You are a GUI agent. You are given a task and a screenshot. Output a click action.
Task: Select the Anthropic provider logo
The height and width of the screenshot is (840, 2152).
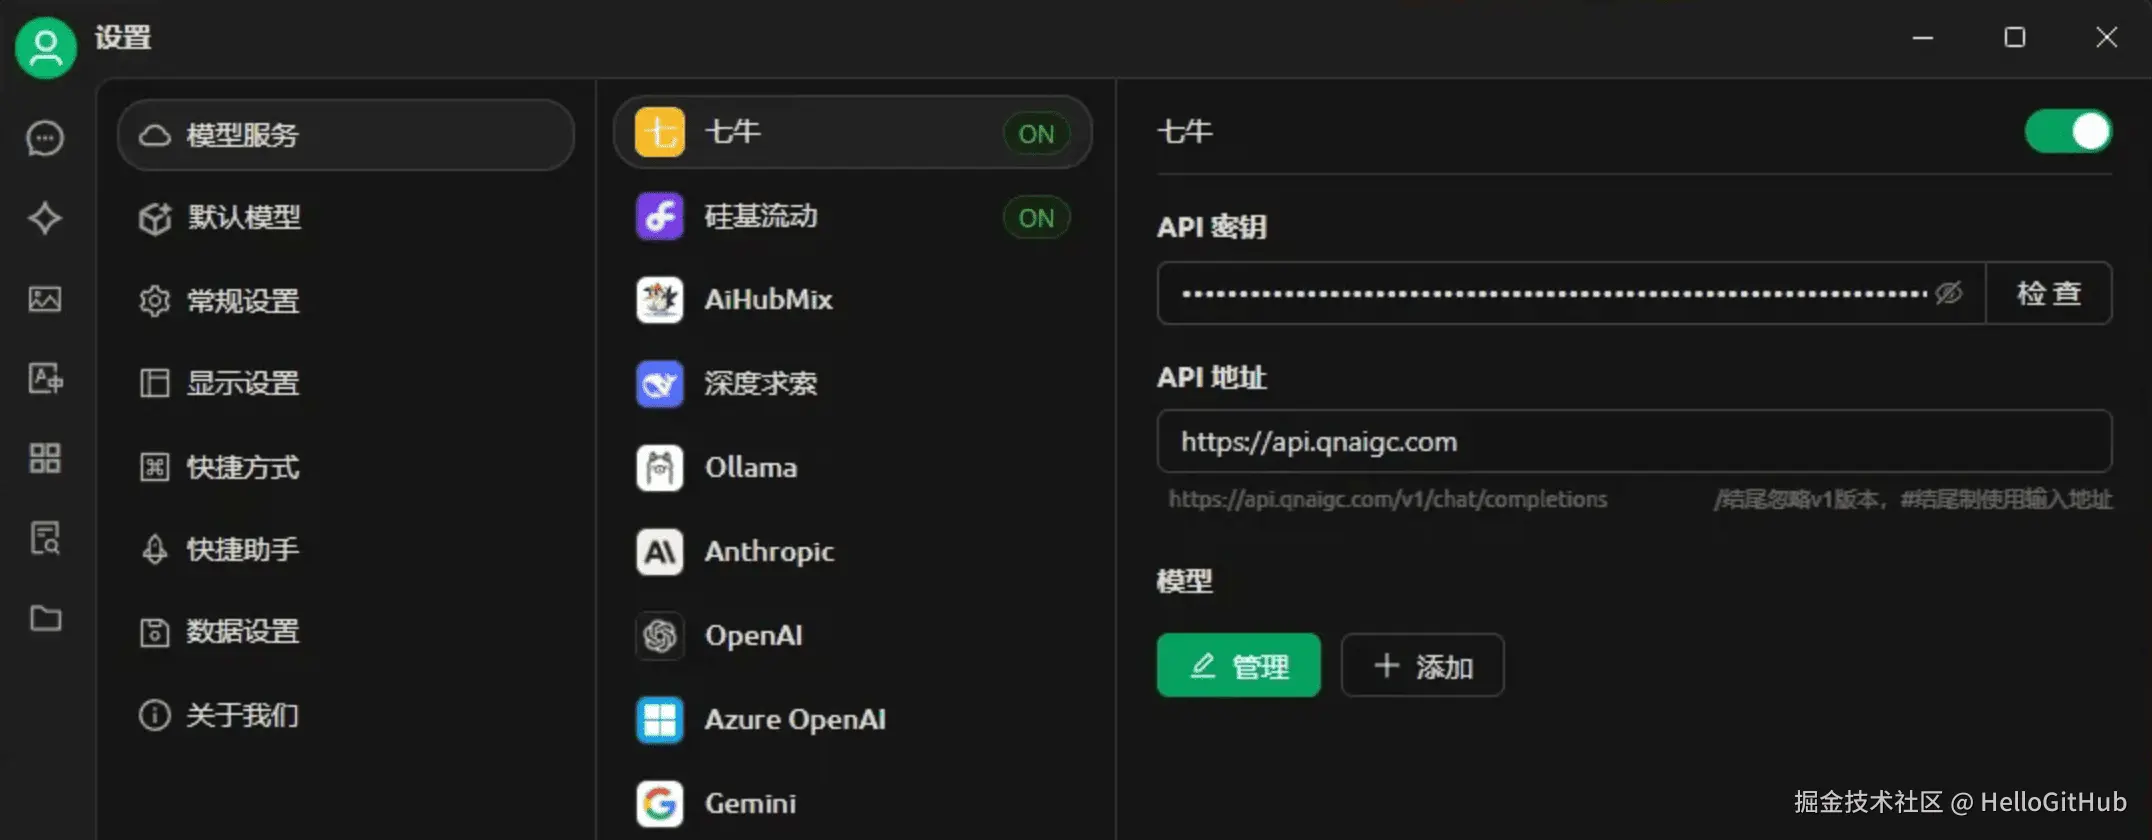(660, 552)
